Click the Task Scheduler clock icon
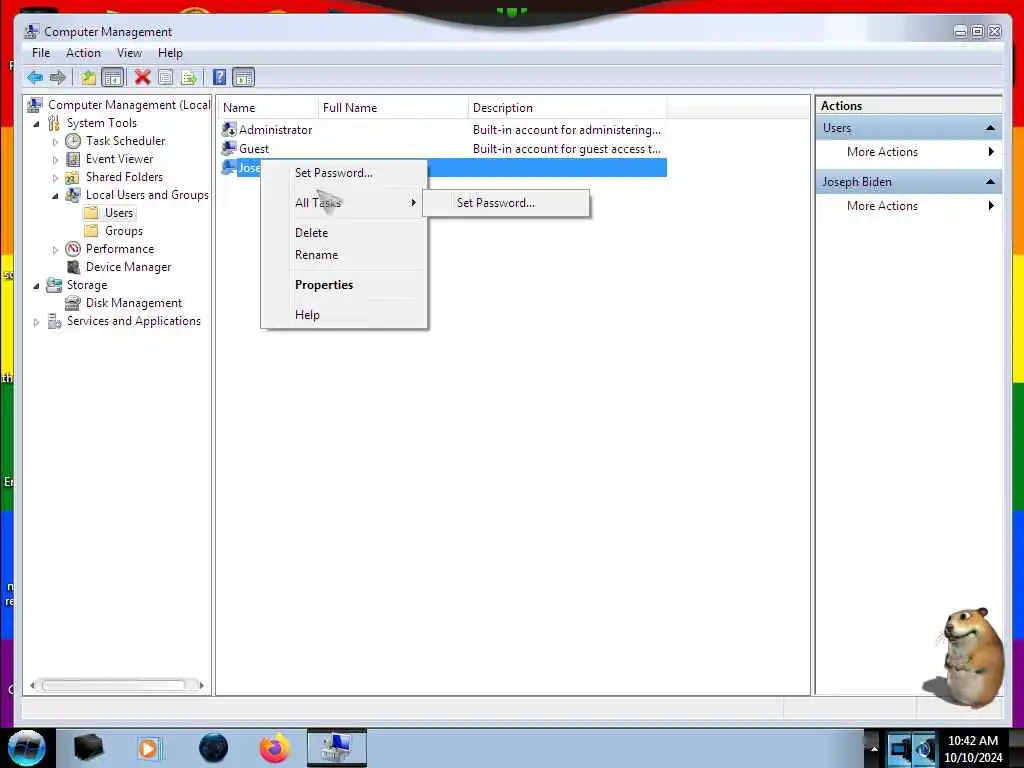This screenshot has height=768, width=1024. point(73,140)
